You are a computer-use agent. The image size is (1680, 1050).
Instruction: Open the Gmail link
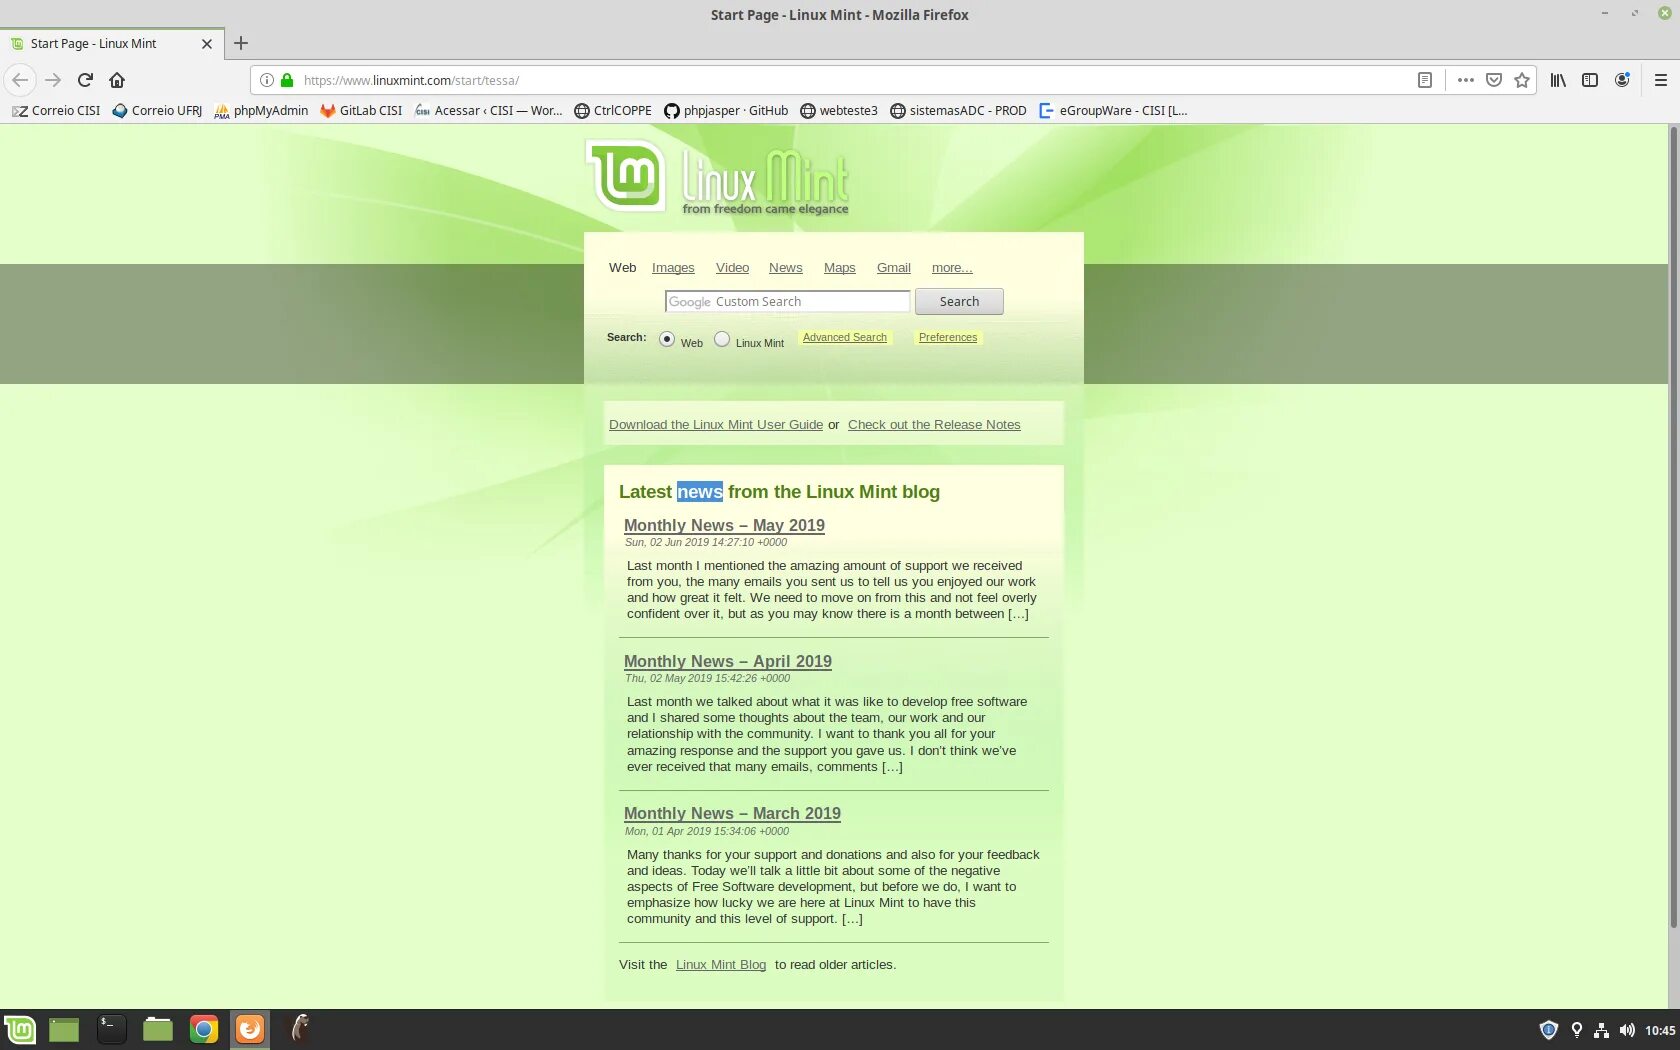(x=893, y=268)
